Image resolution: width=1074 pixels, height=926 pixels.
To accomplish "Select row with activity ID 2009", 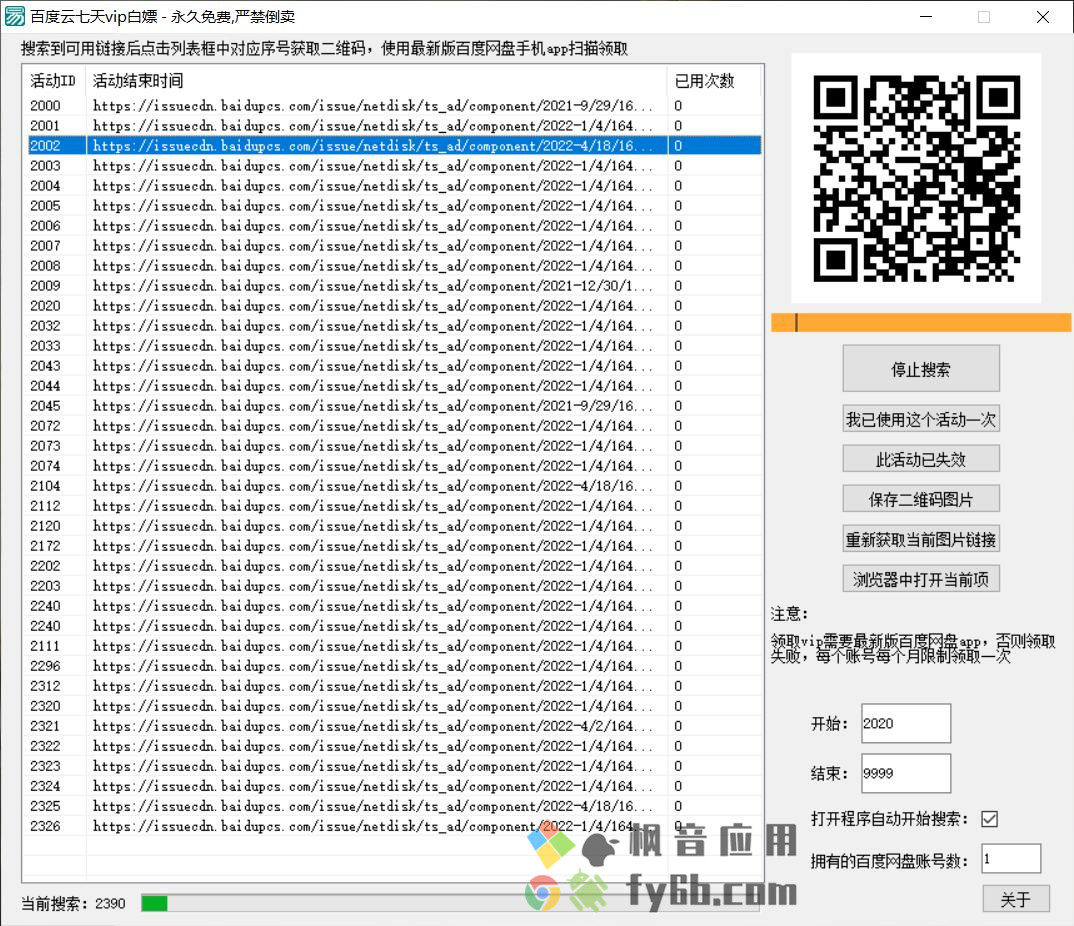I will [394, 286].
